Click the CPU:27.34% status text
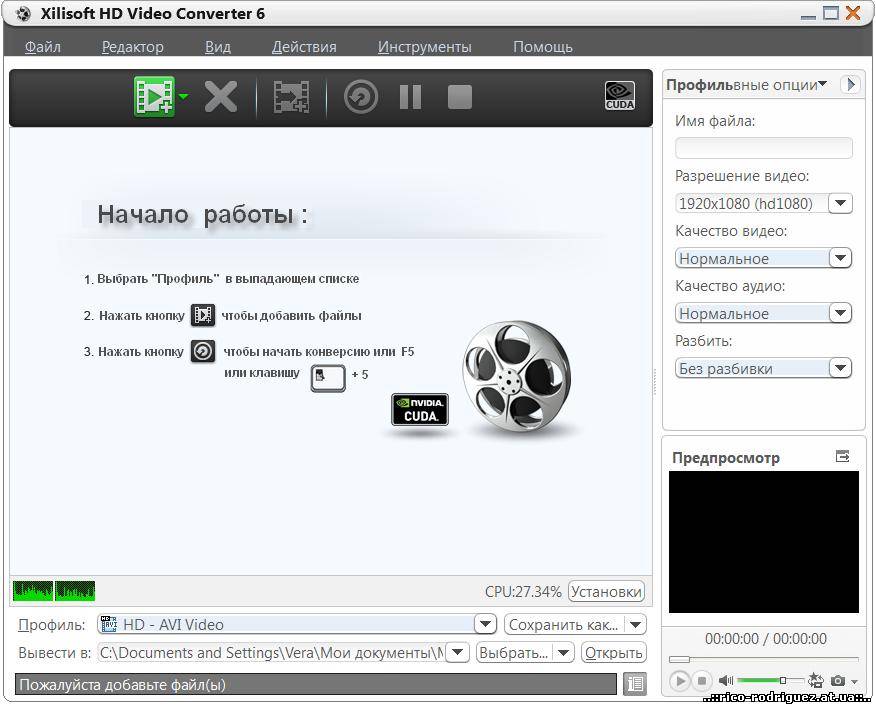 523,591
